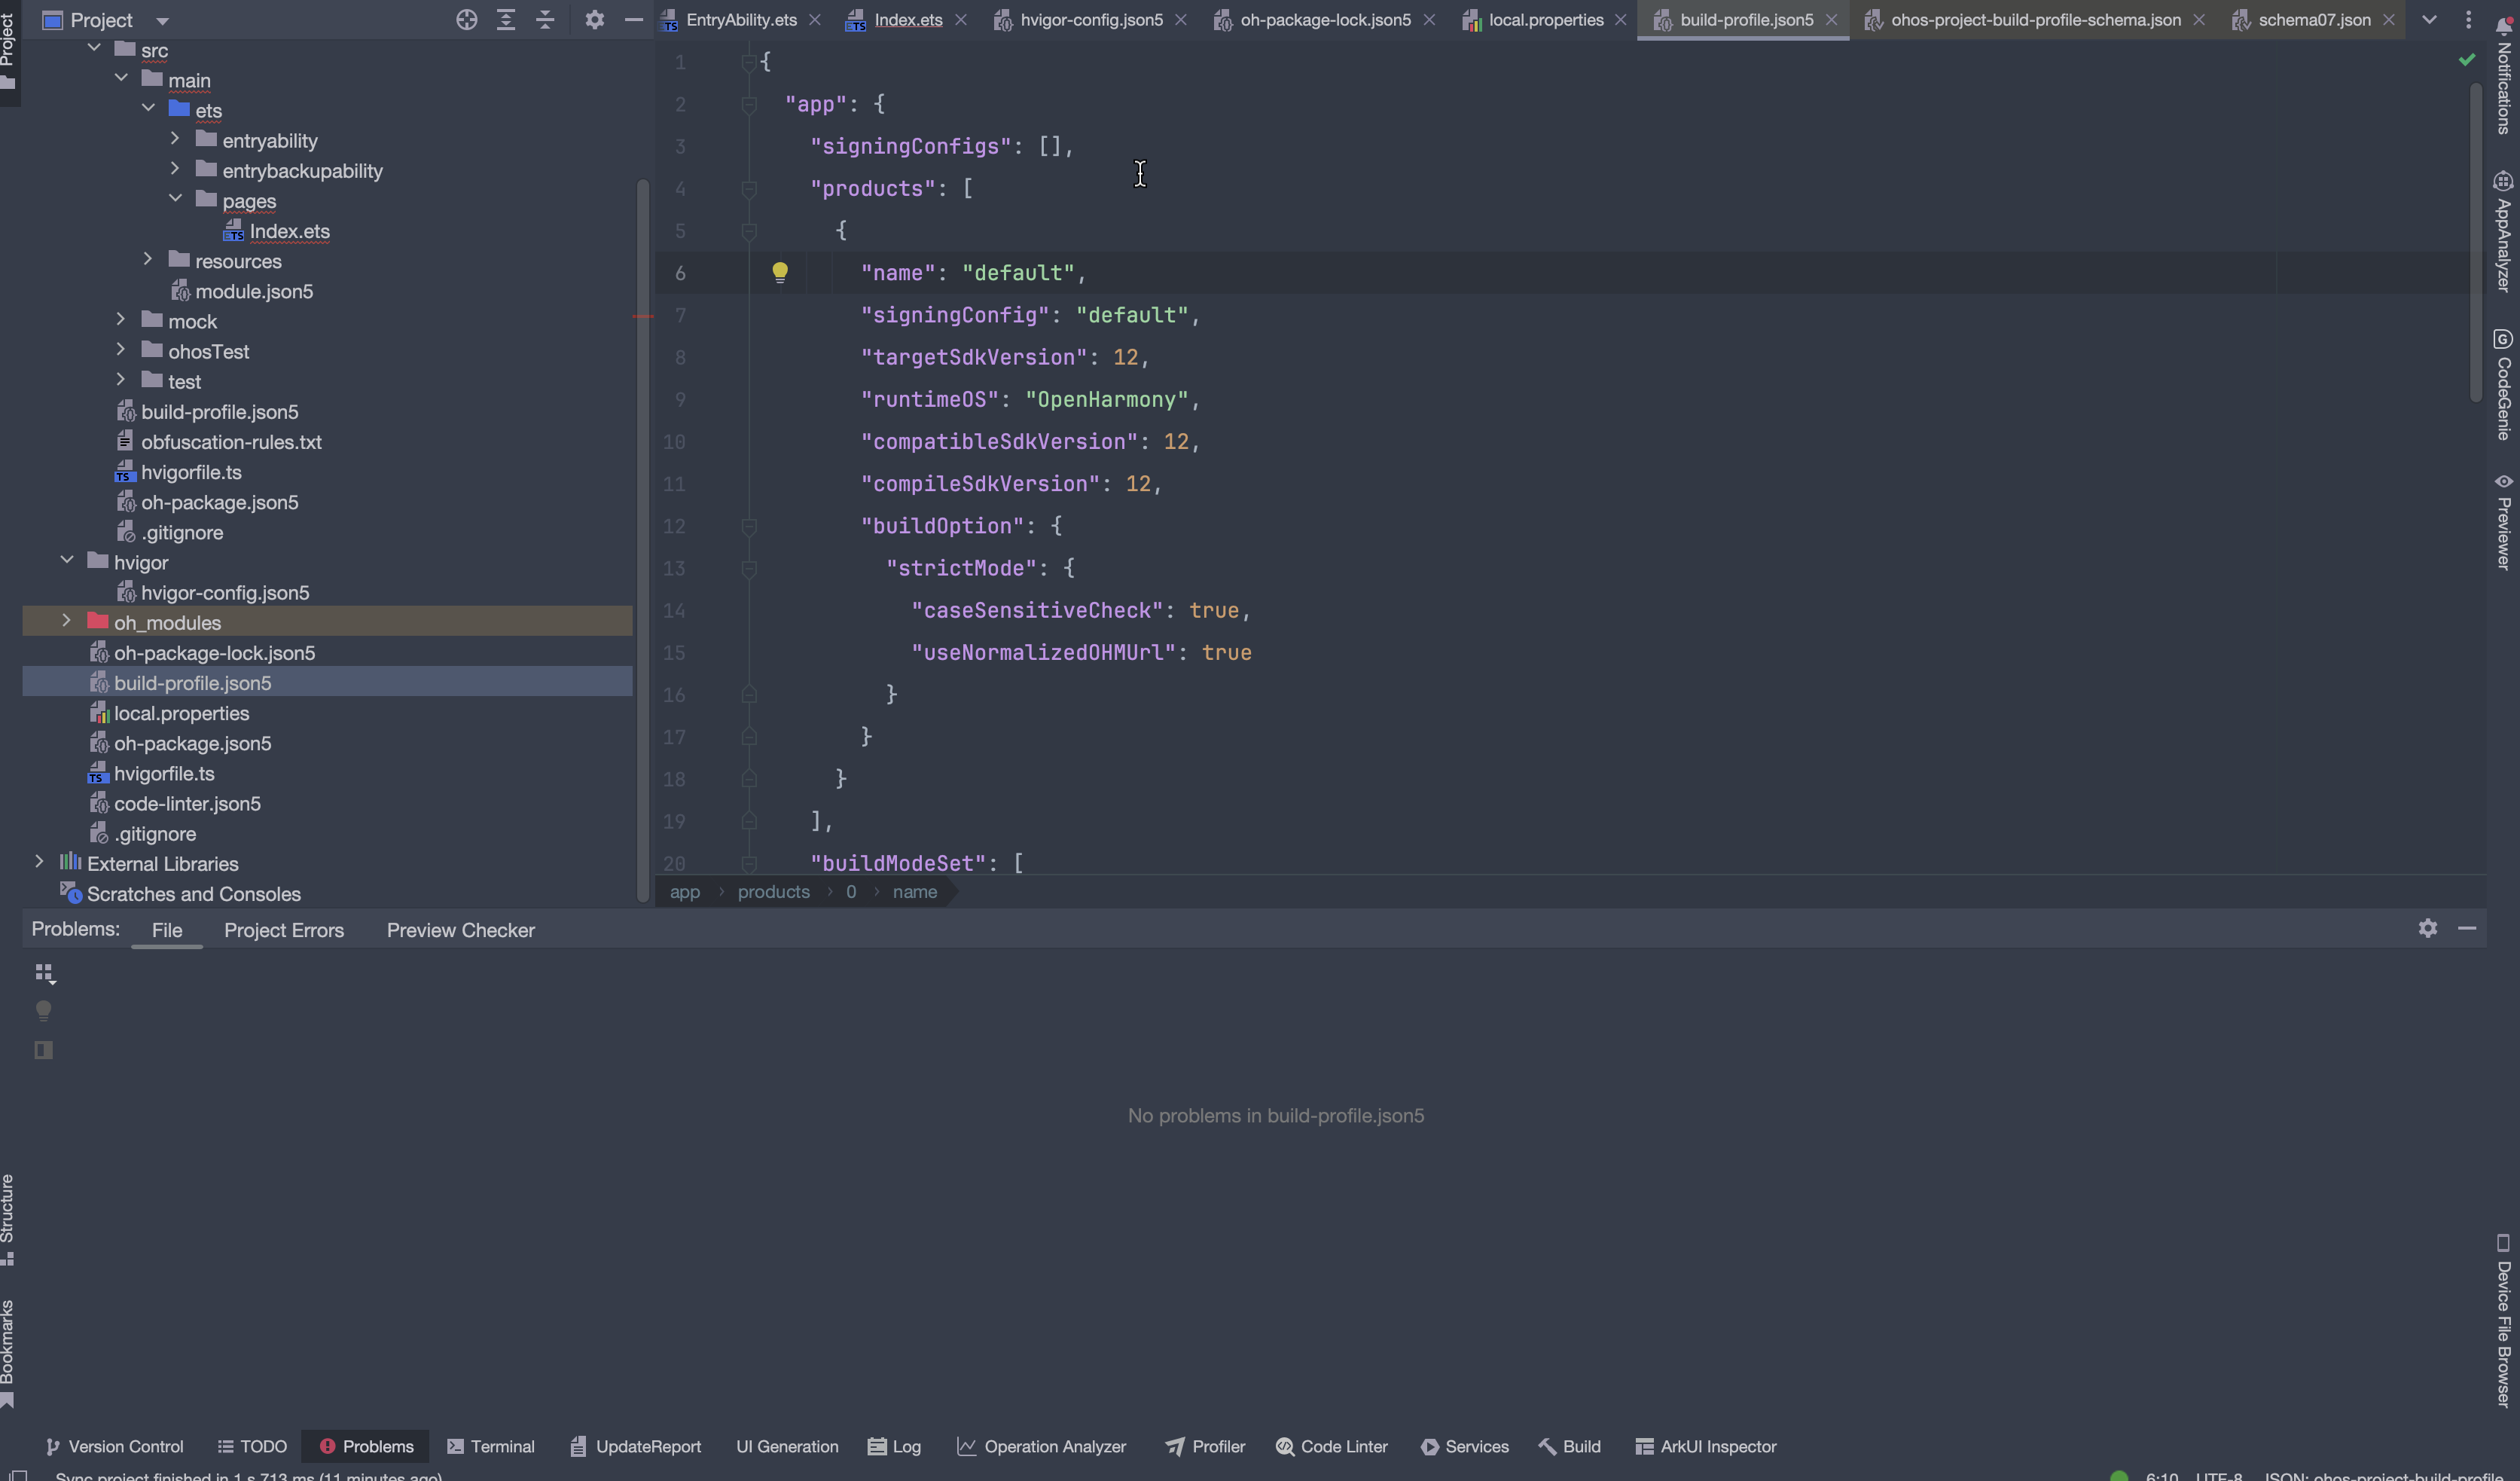Expand the entrybackupability folder
The width and height of the screenshot is (2520, 1481).
pos(175,168)
